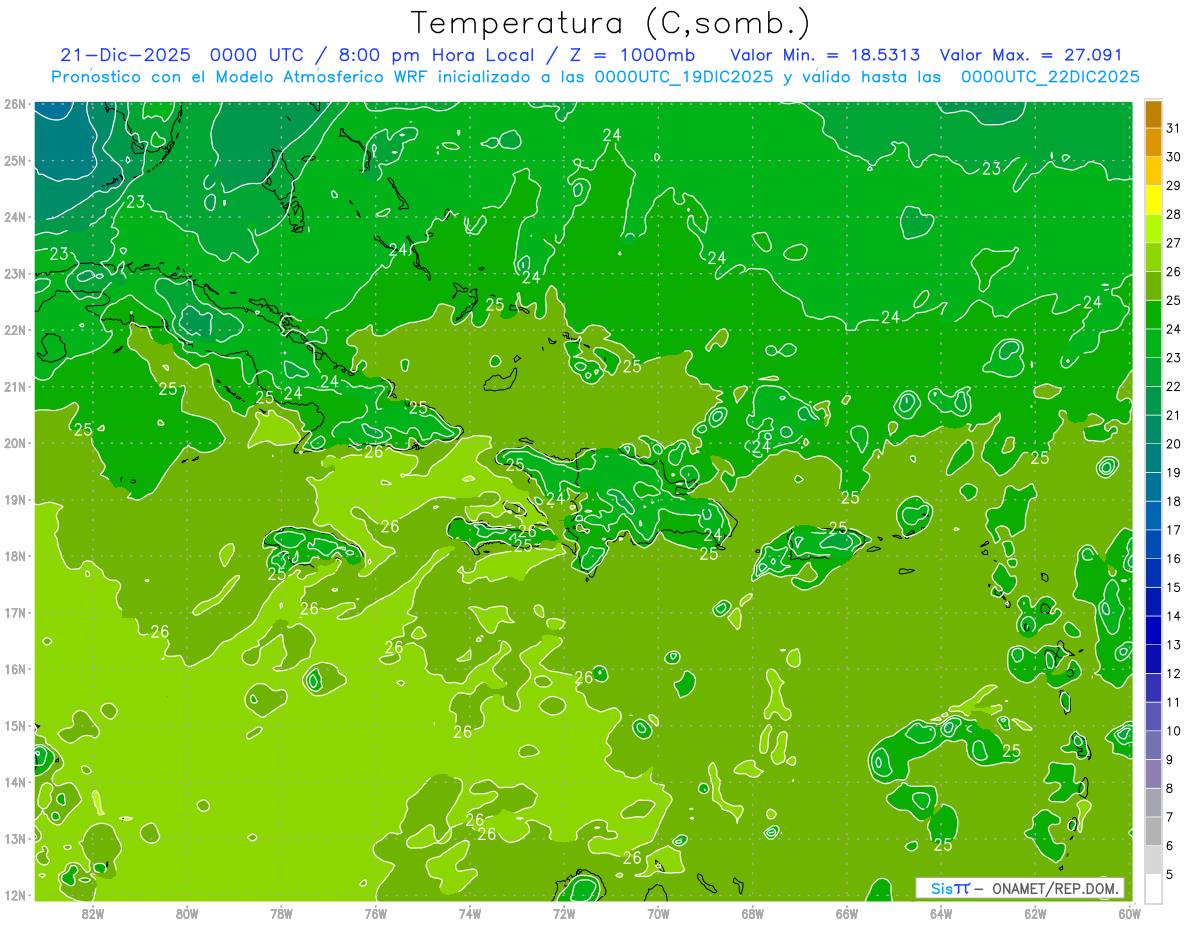Screen dimensions: 1200x927
Task: Click the legend value 31 on color scale
Action: click(1174, 128)
